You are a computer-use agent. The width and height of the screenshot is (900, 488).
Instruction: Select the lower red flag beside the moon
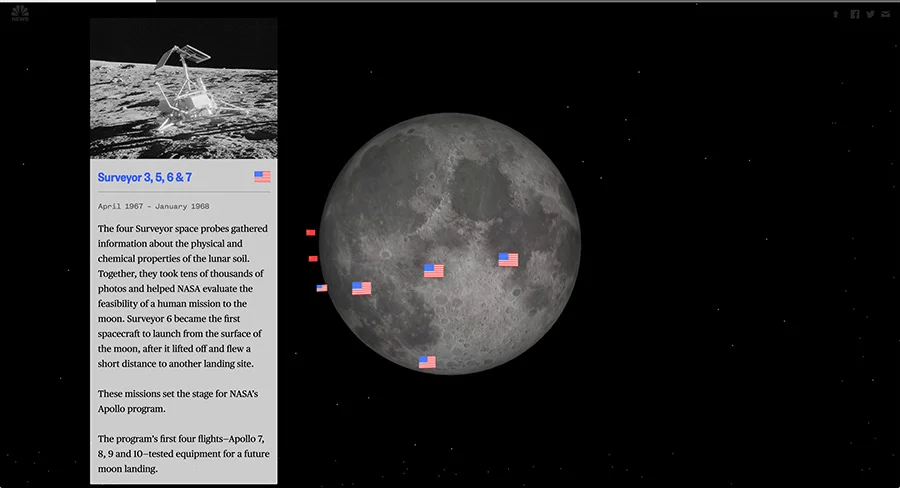click(x=313, y=259)
